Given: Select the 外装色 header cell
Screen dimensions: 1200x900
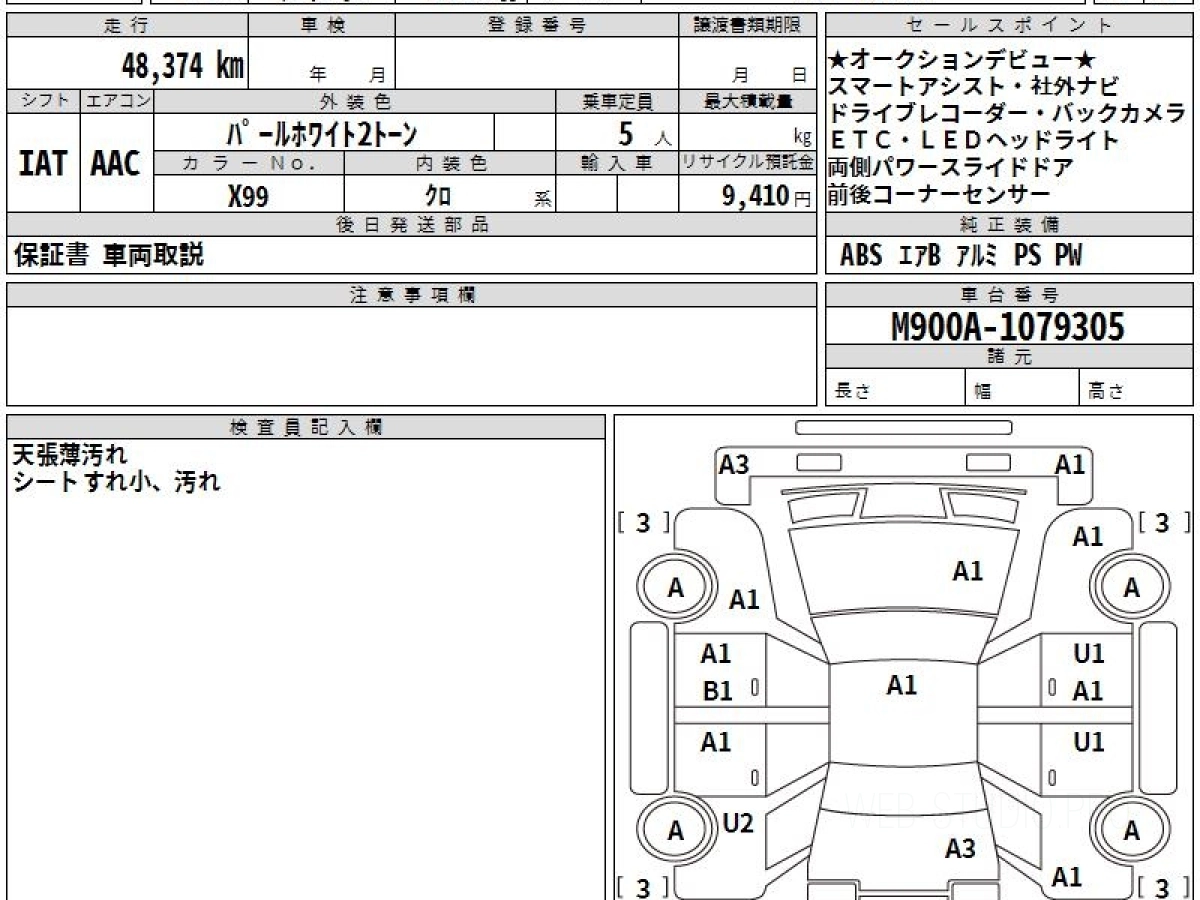Looking at the screenshot, I should click(x=355, y=101).
